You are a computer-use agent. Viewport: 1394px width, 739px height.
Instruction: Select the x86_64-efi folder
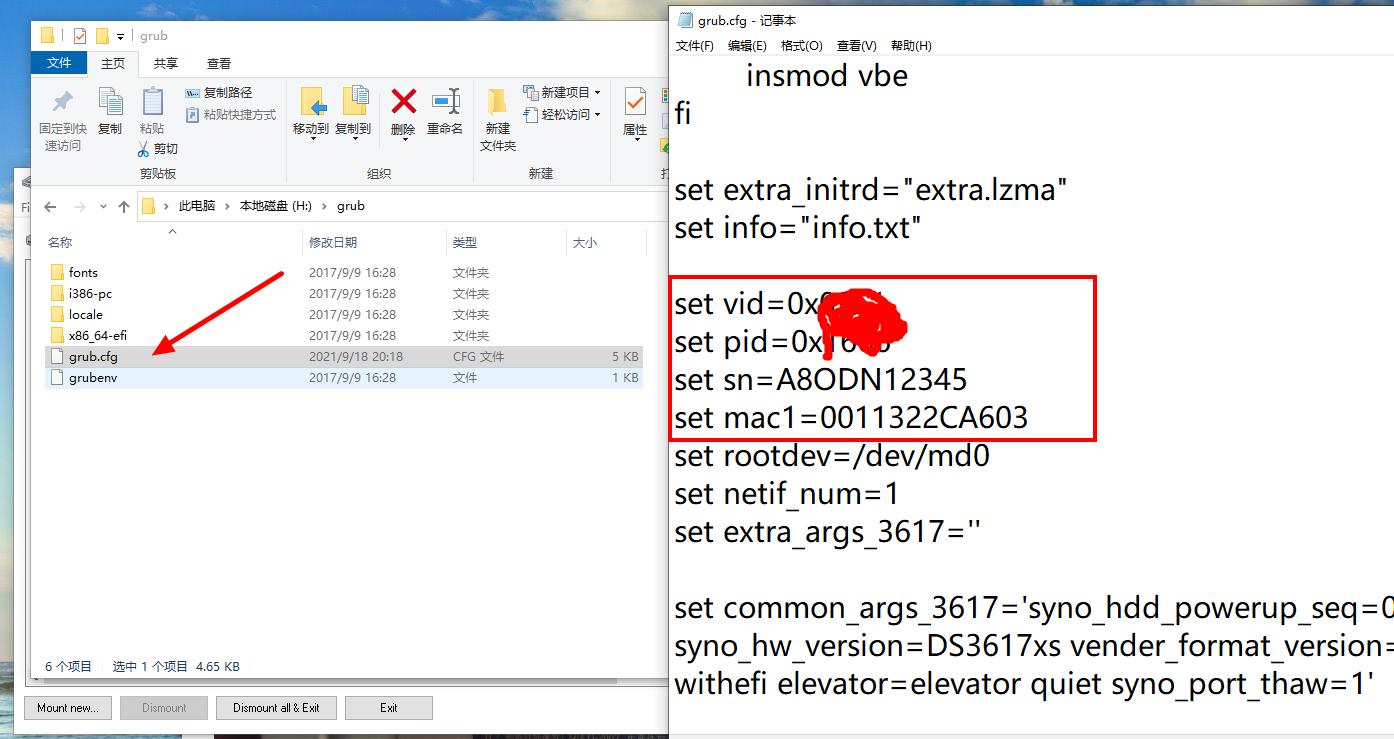(x=97, y=335)
